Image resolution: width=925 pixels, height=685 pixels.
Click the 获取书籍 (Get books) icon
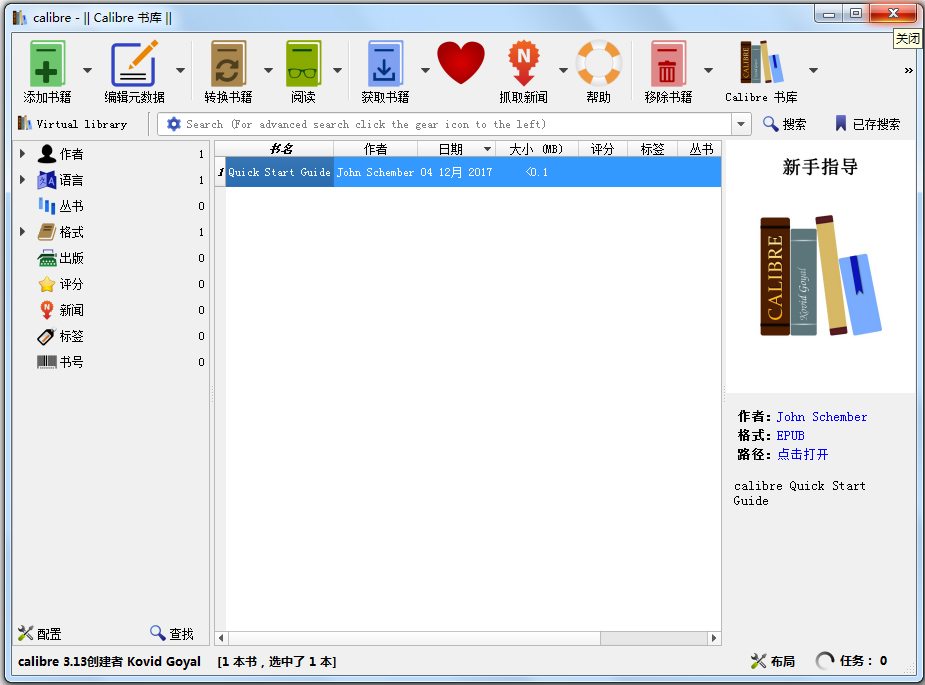(x=385, y=65)
